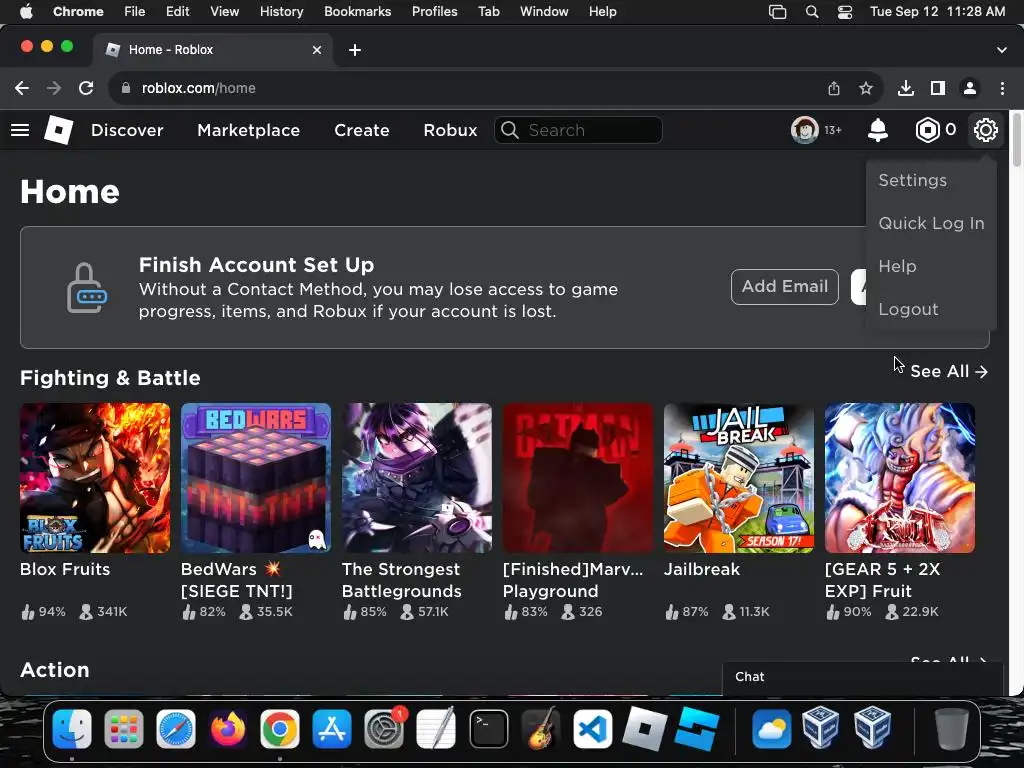Open the notifications bell
Viewport: 1024px width, 768px height.
[878, 130]
